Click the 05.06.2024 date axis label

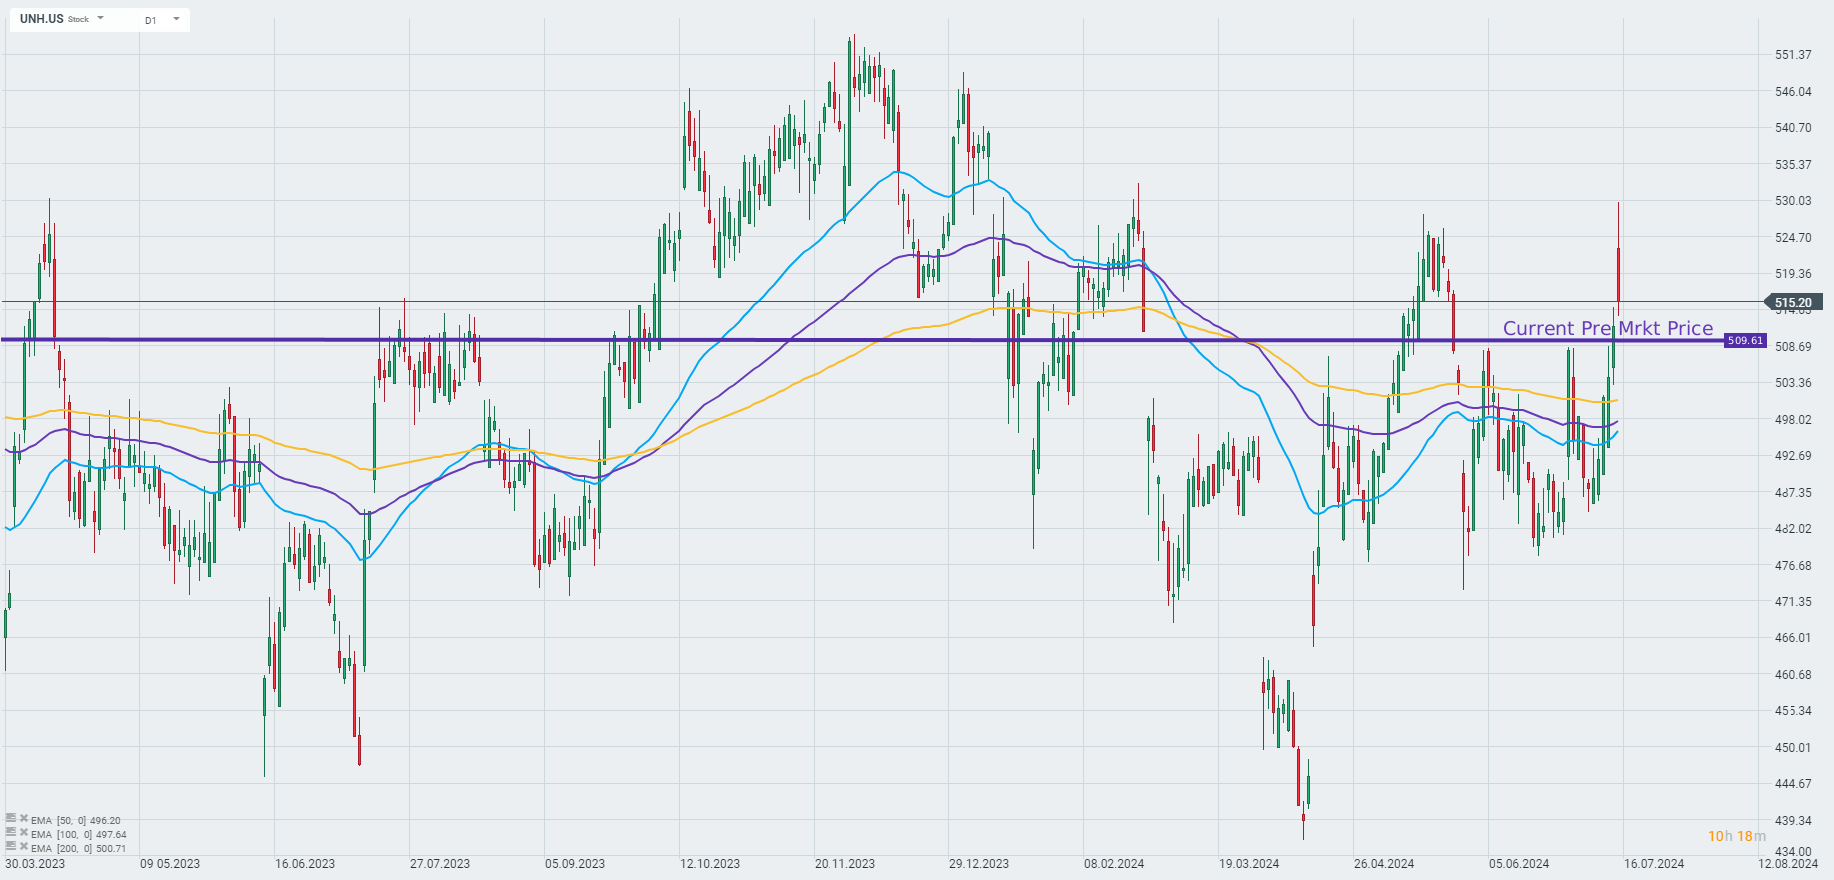click(1519, 864)
